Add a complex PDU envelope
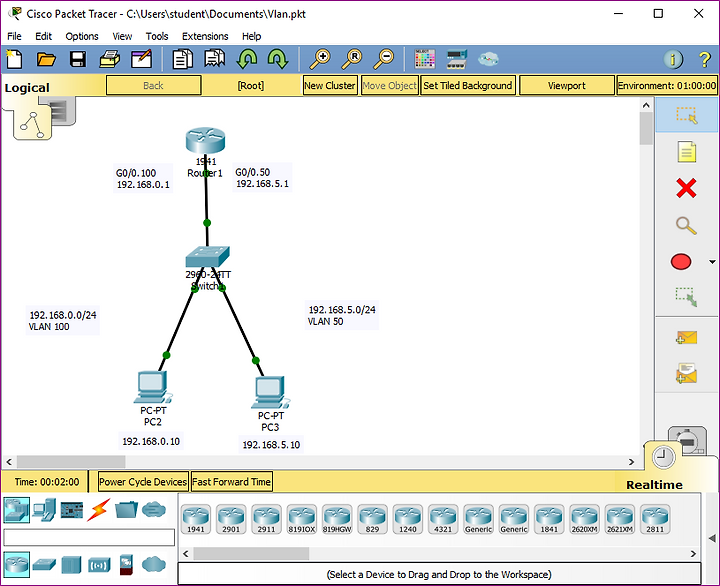The height and width of the screenshot is (586, 720). [x=686, y=373]
